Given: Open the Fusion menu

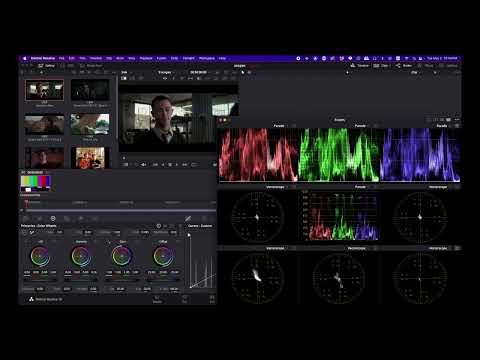Looking at the screenshot, I should coord(162,58).
